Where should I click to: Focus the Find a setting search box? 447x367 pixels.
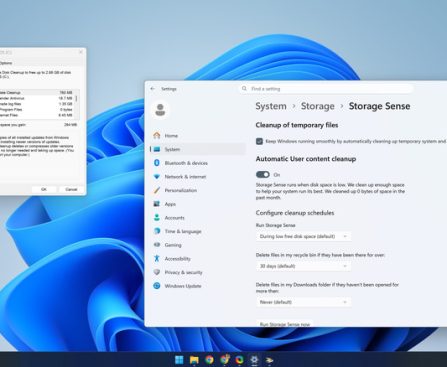click(327, 89)
